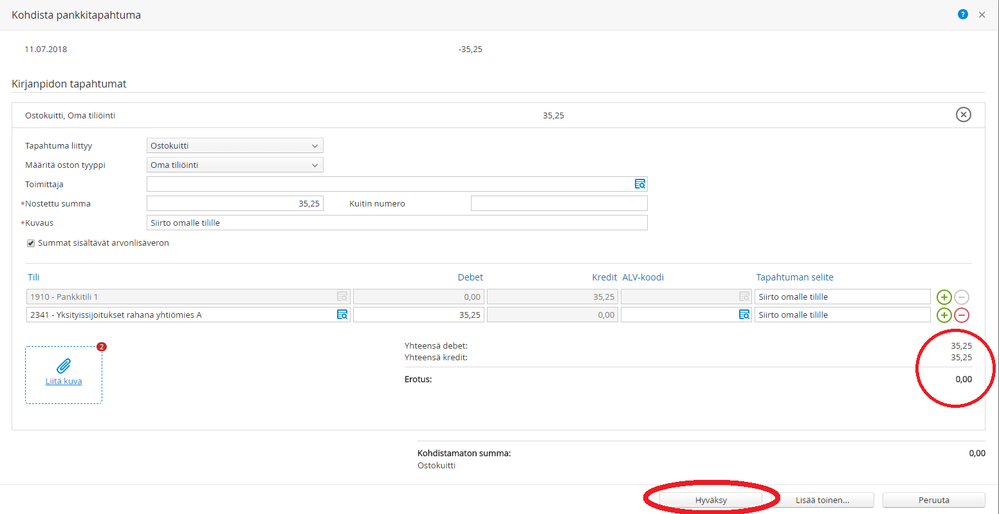Viewport: 999px width, 514px height.
Task: Click the Lisää toinen... button
Action: (825, 500)
